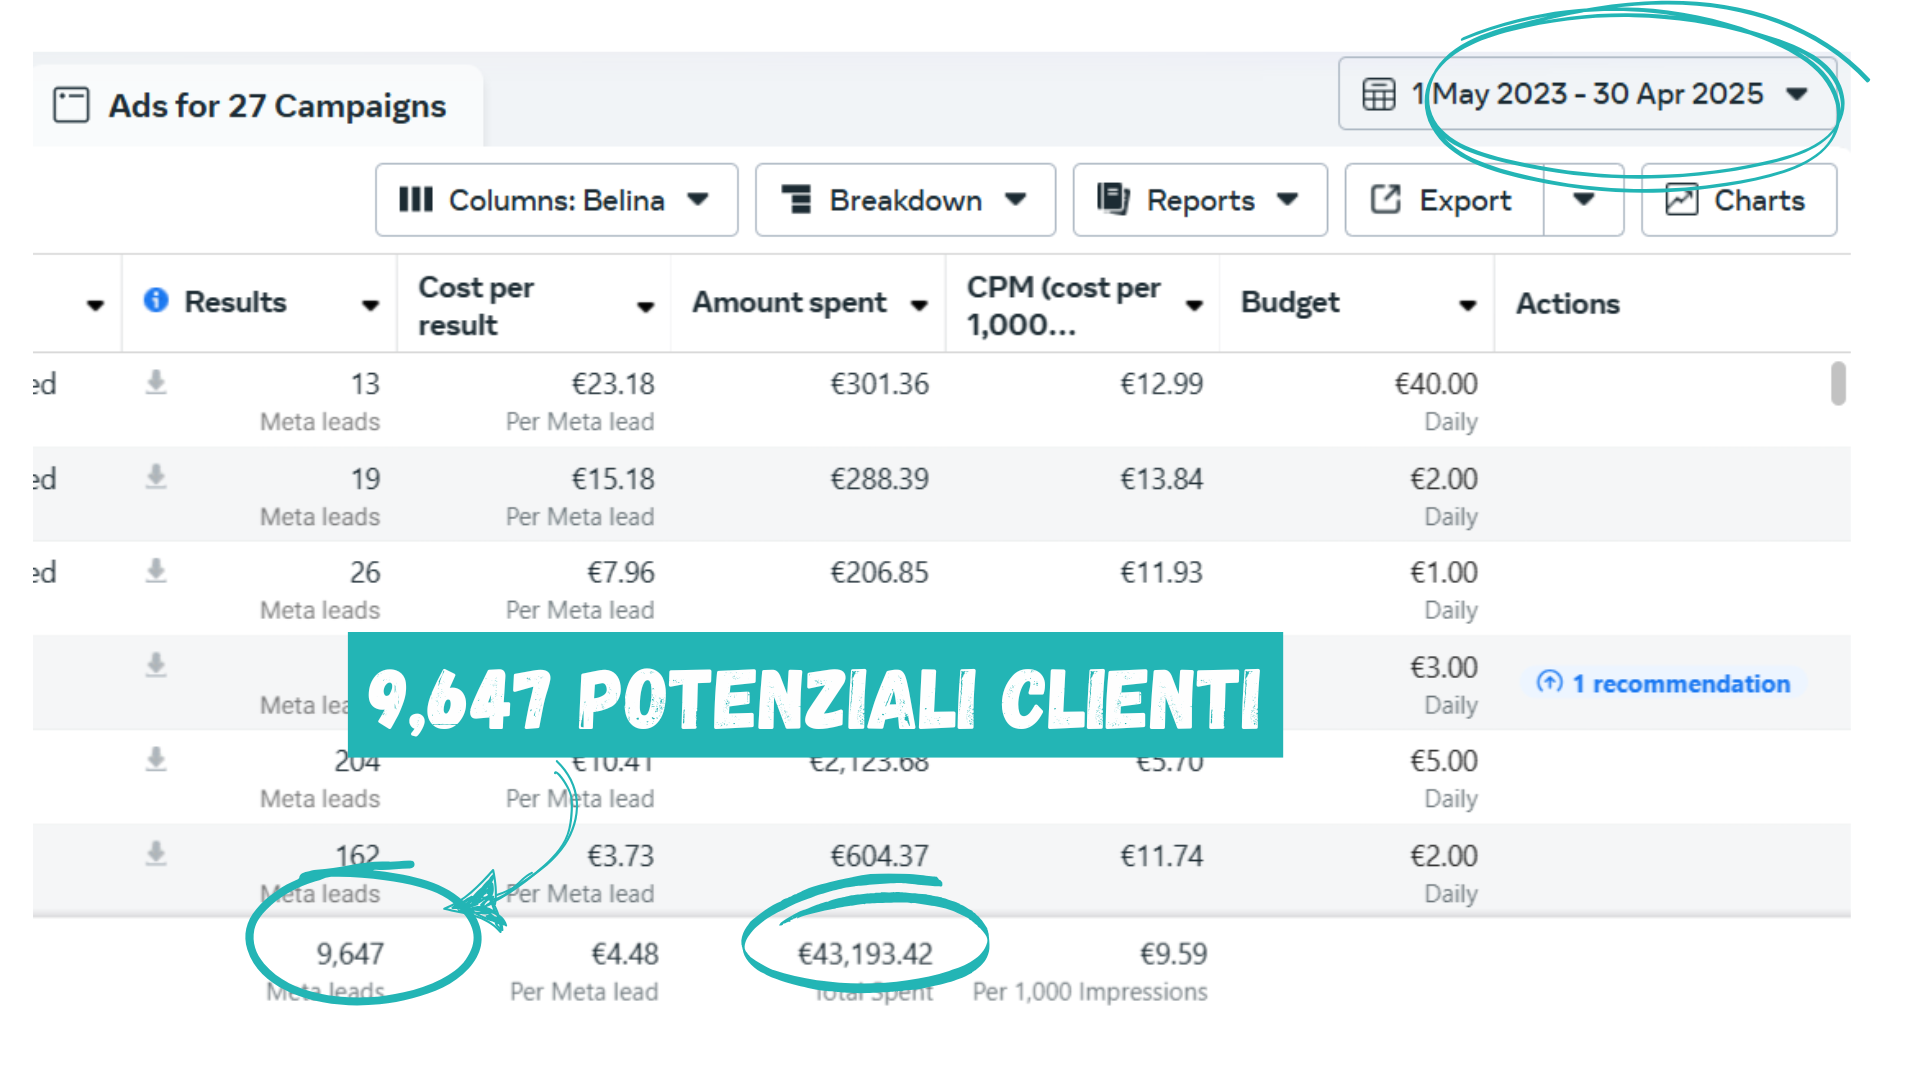Click the columns bars icon
The width and height of the screenshot is (1920, 1080).
[x=416, y=200]
